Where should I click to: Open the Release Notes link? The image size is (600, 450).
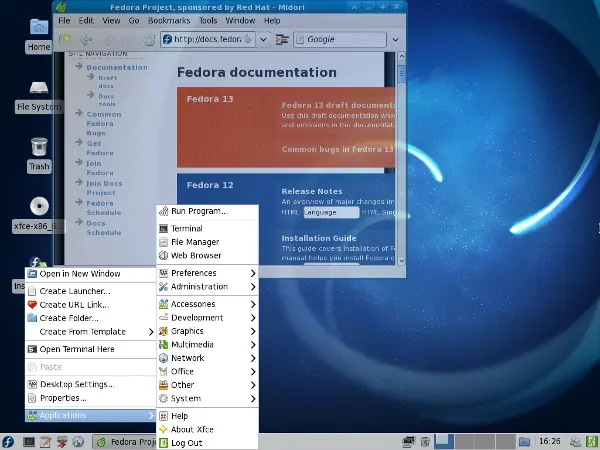tap(312, 191)
